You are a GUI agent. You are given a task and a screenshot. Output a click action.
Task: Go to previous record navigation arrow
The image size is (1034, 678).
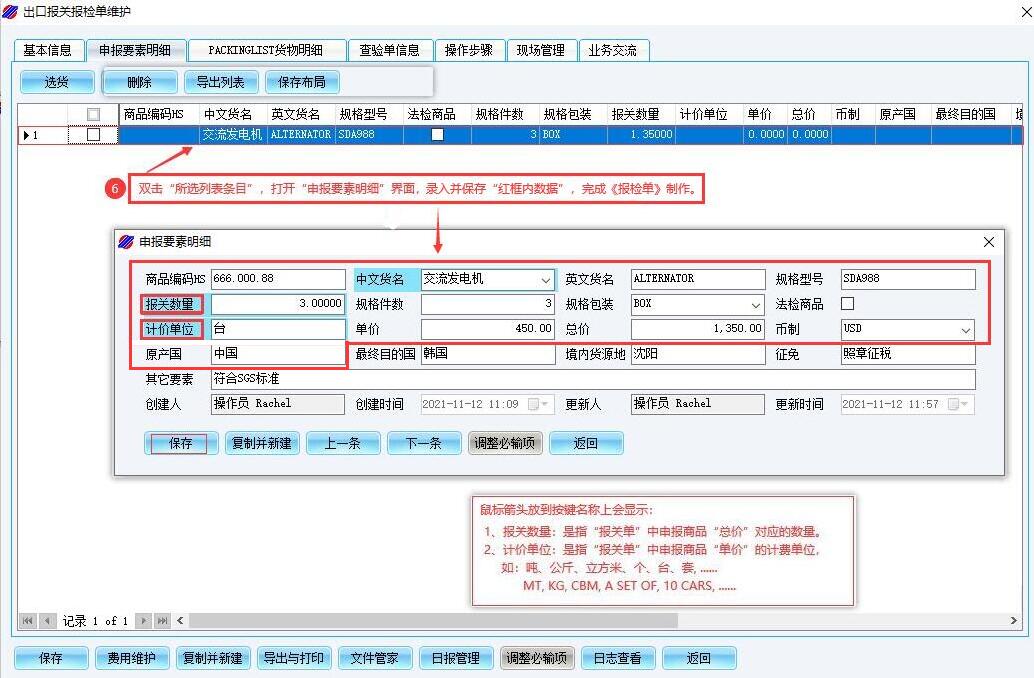[47, 621]
